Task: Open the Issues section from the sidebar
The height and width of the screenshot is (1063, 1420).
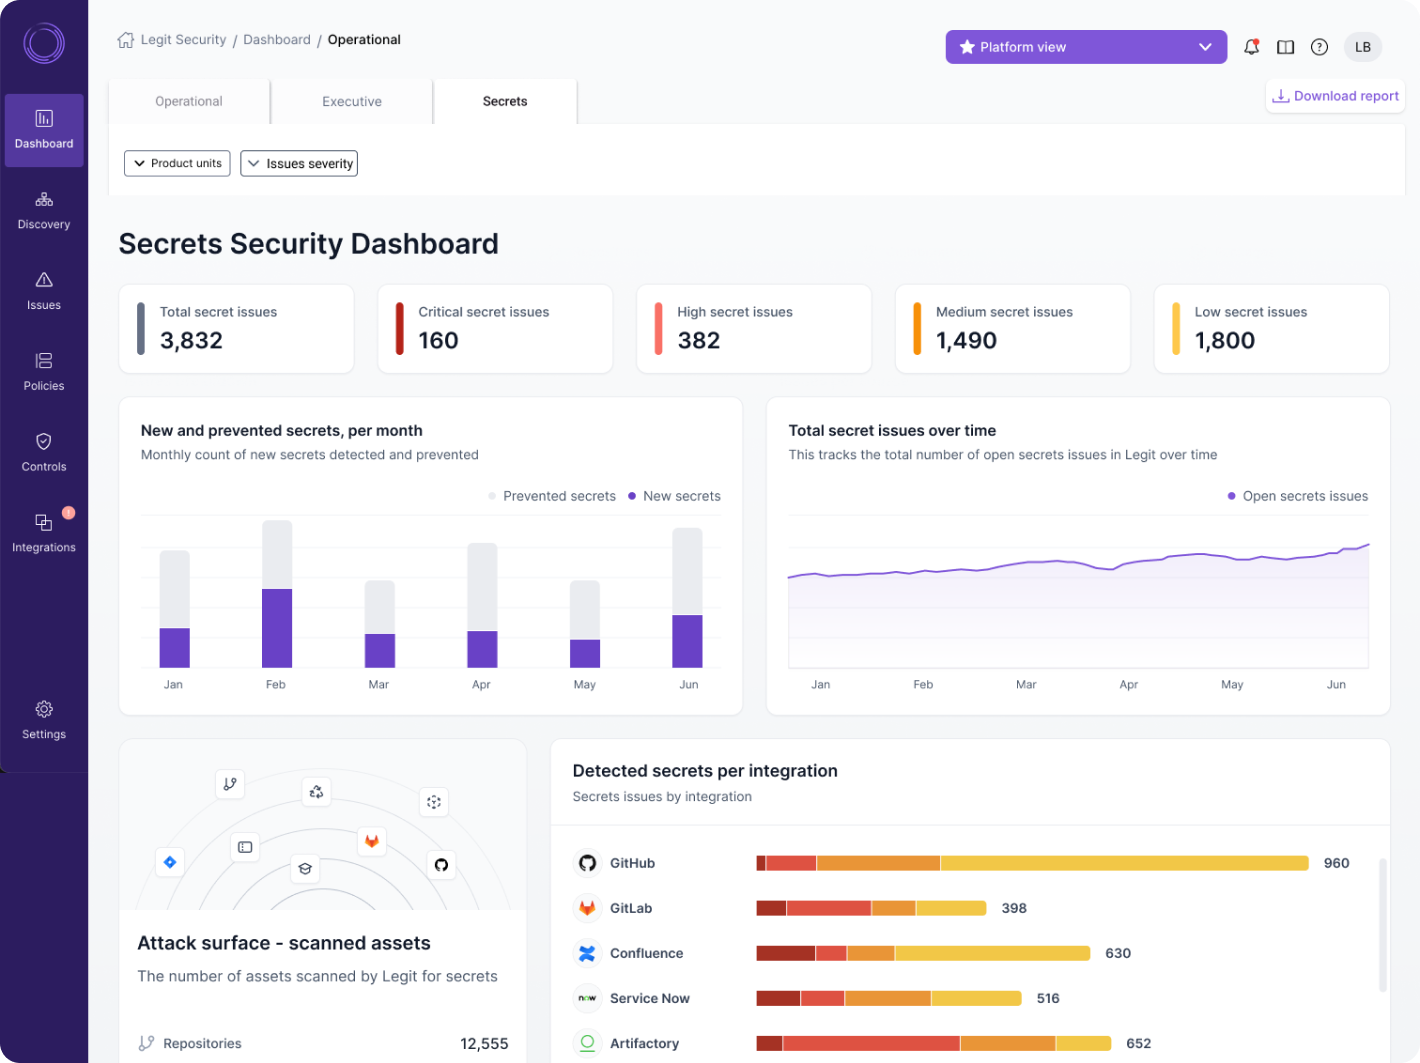Action: (43, 291)
